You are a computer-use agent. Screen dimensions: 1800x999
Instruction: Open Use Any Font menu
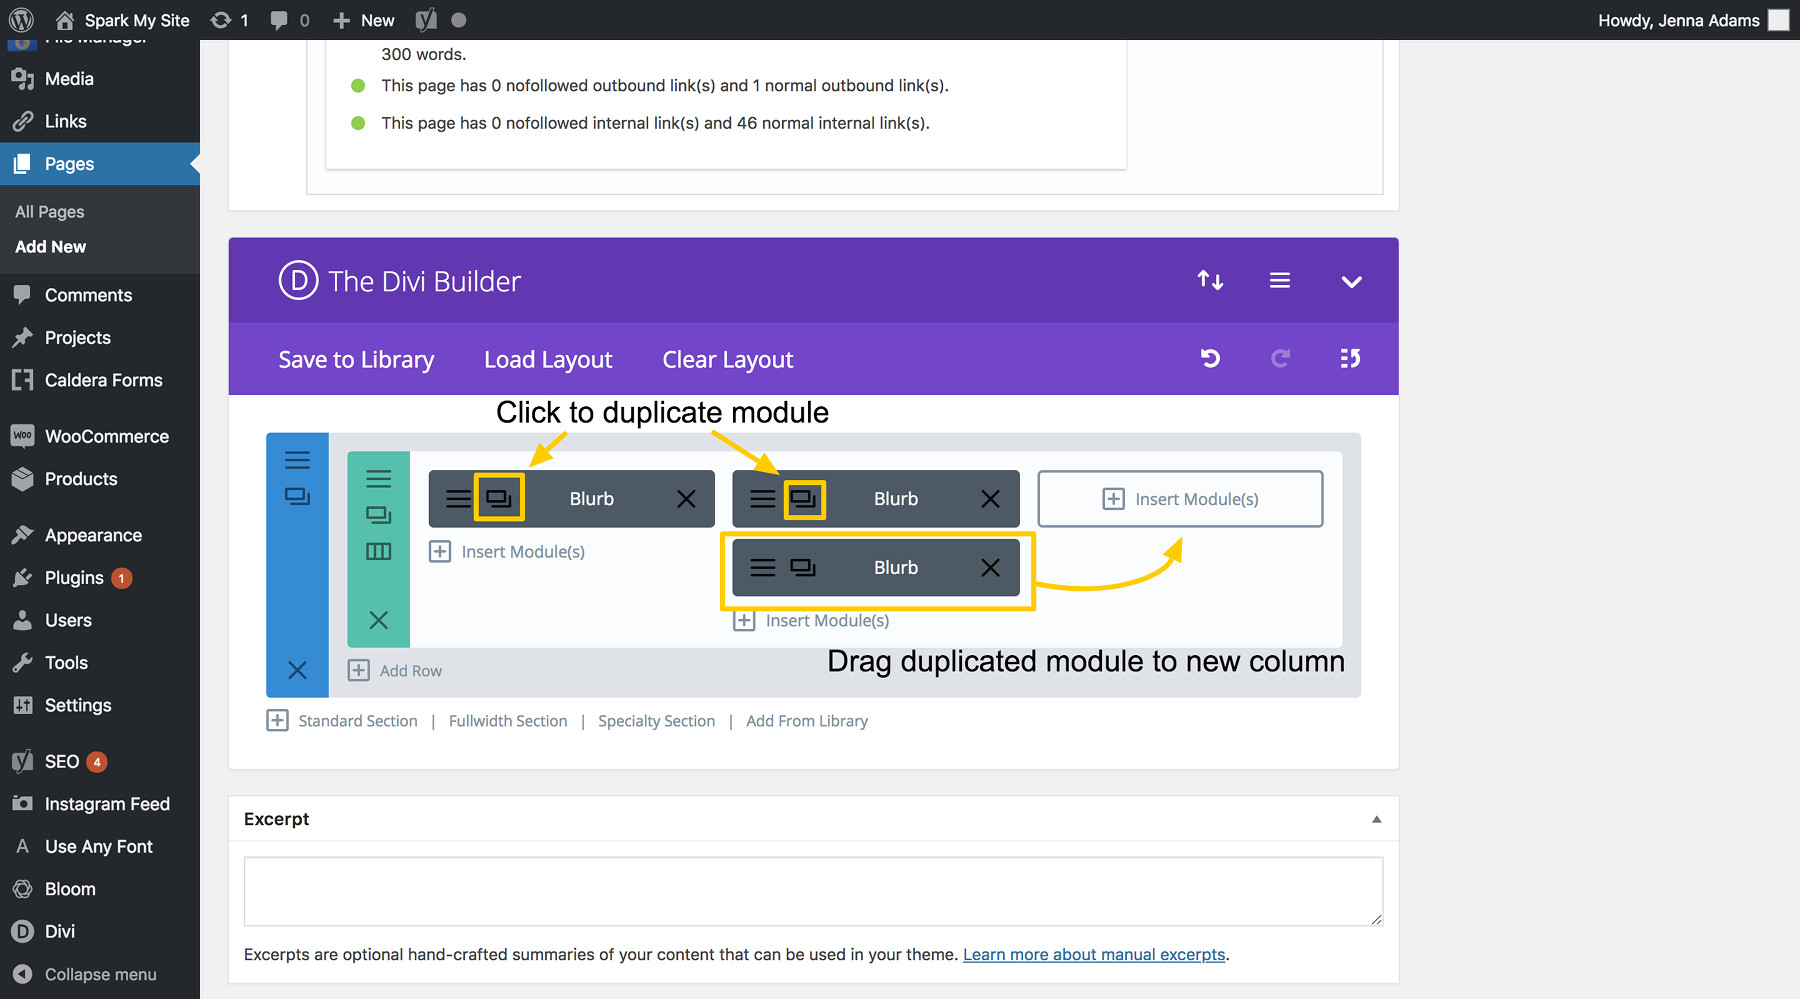pyautogui.click(x=100, y=847)
